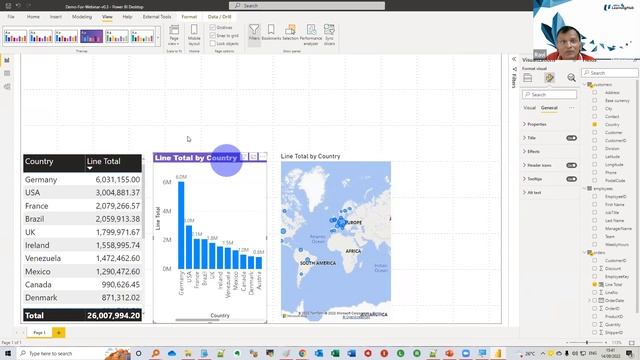
Task: Click the save icon in title bar
Action: [8, 6]
